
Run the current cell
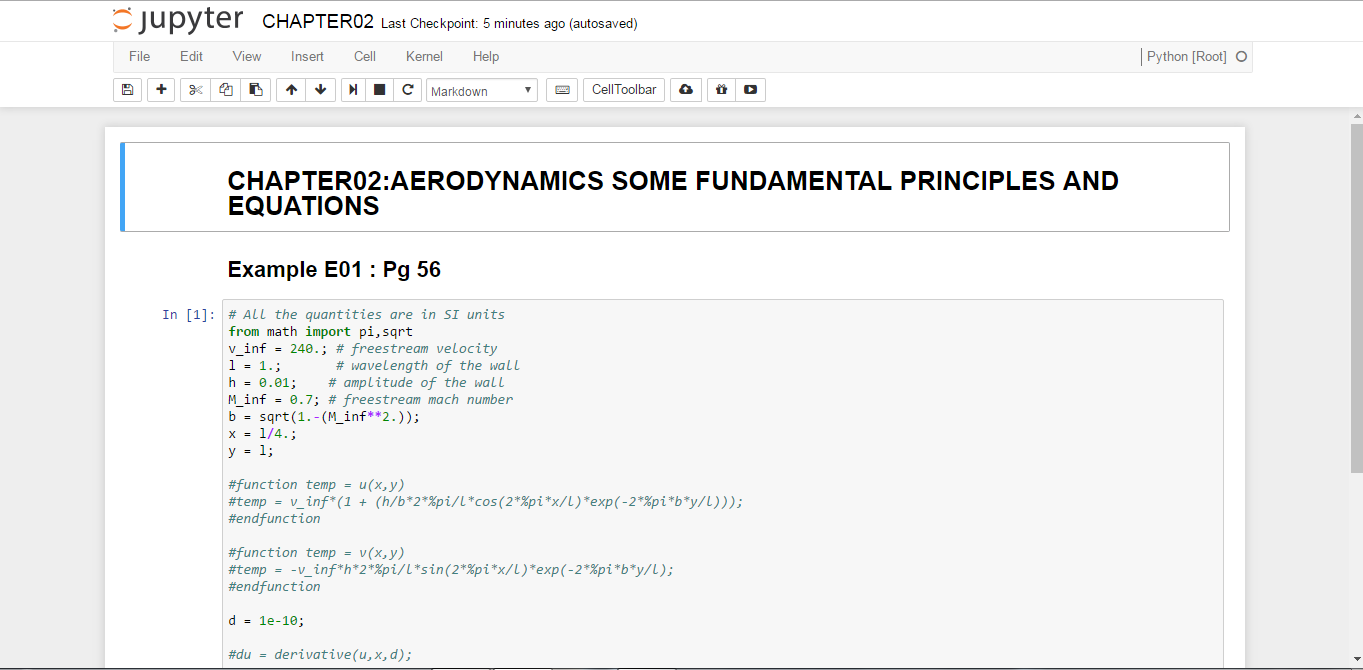point(353,90)
